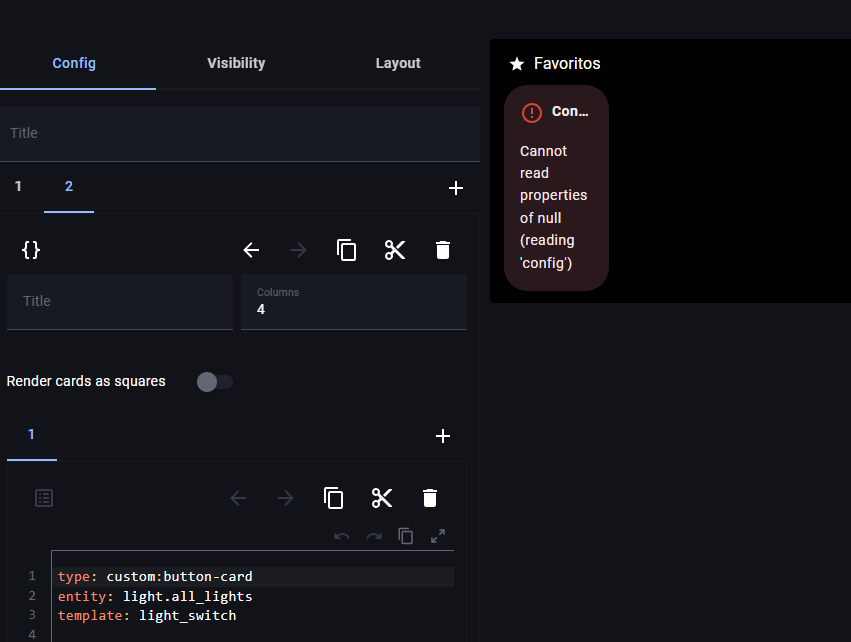This screenshot has width=851, height=642.
Task: Add a new section with upper plus icon
Action: (456, 188)
